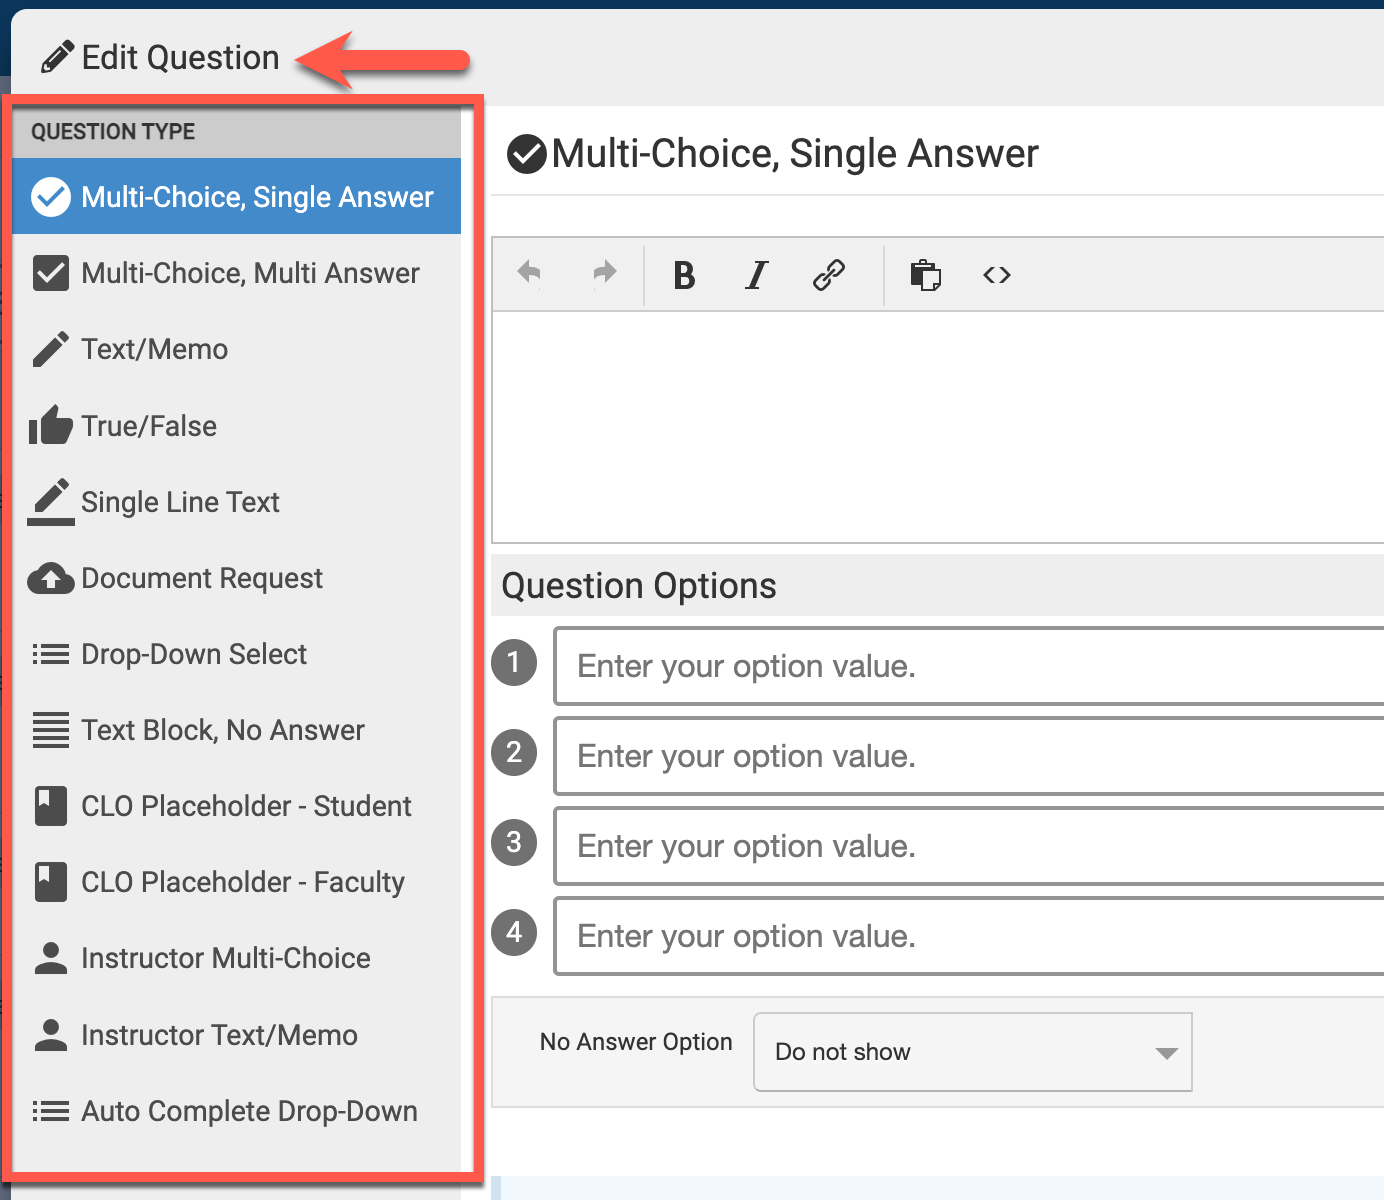Click the Redo arrow in editor toolbar
Image resolution: width=1384 pixels, height=1200 pixels.
(604, 274)
